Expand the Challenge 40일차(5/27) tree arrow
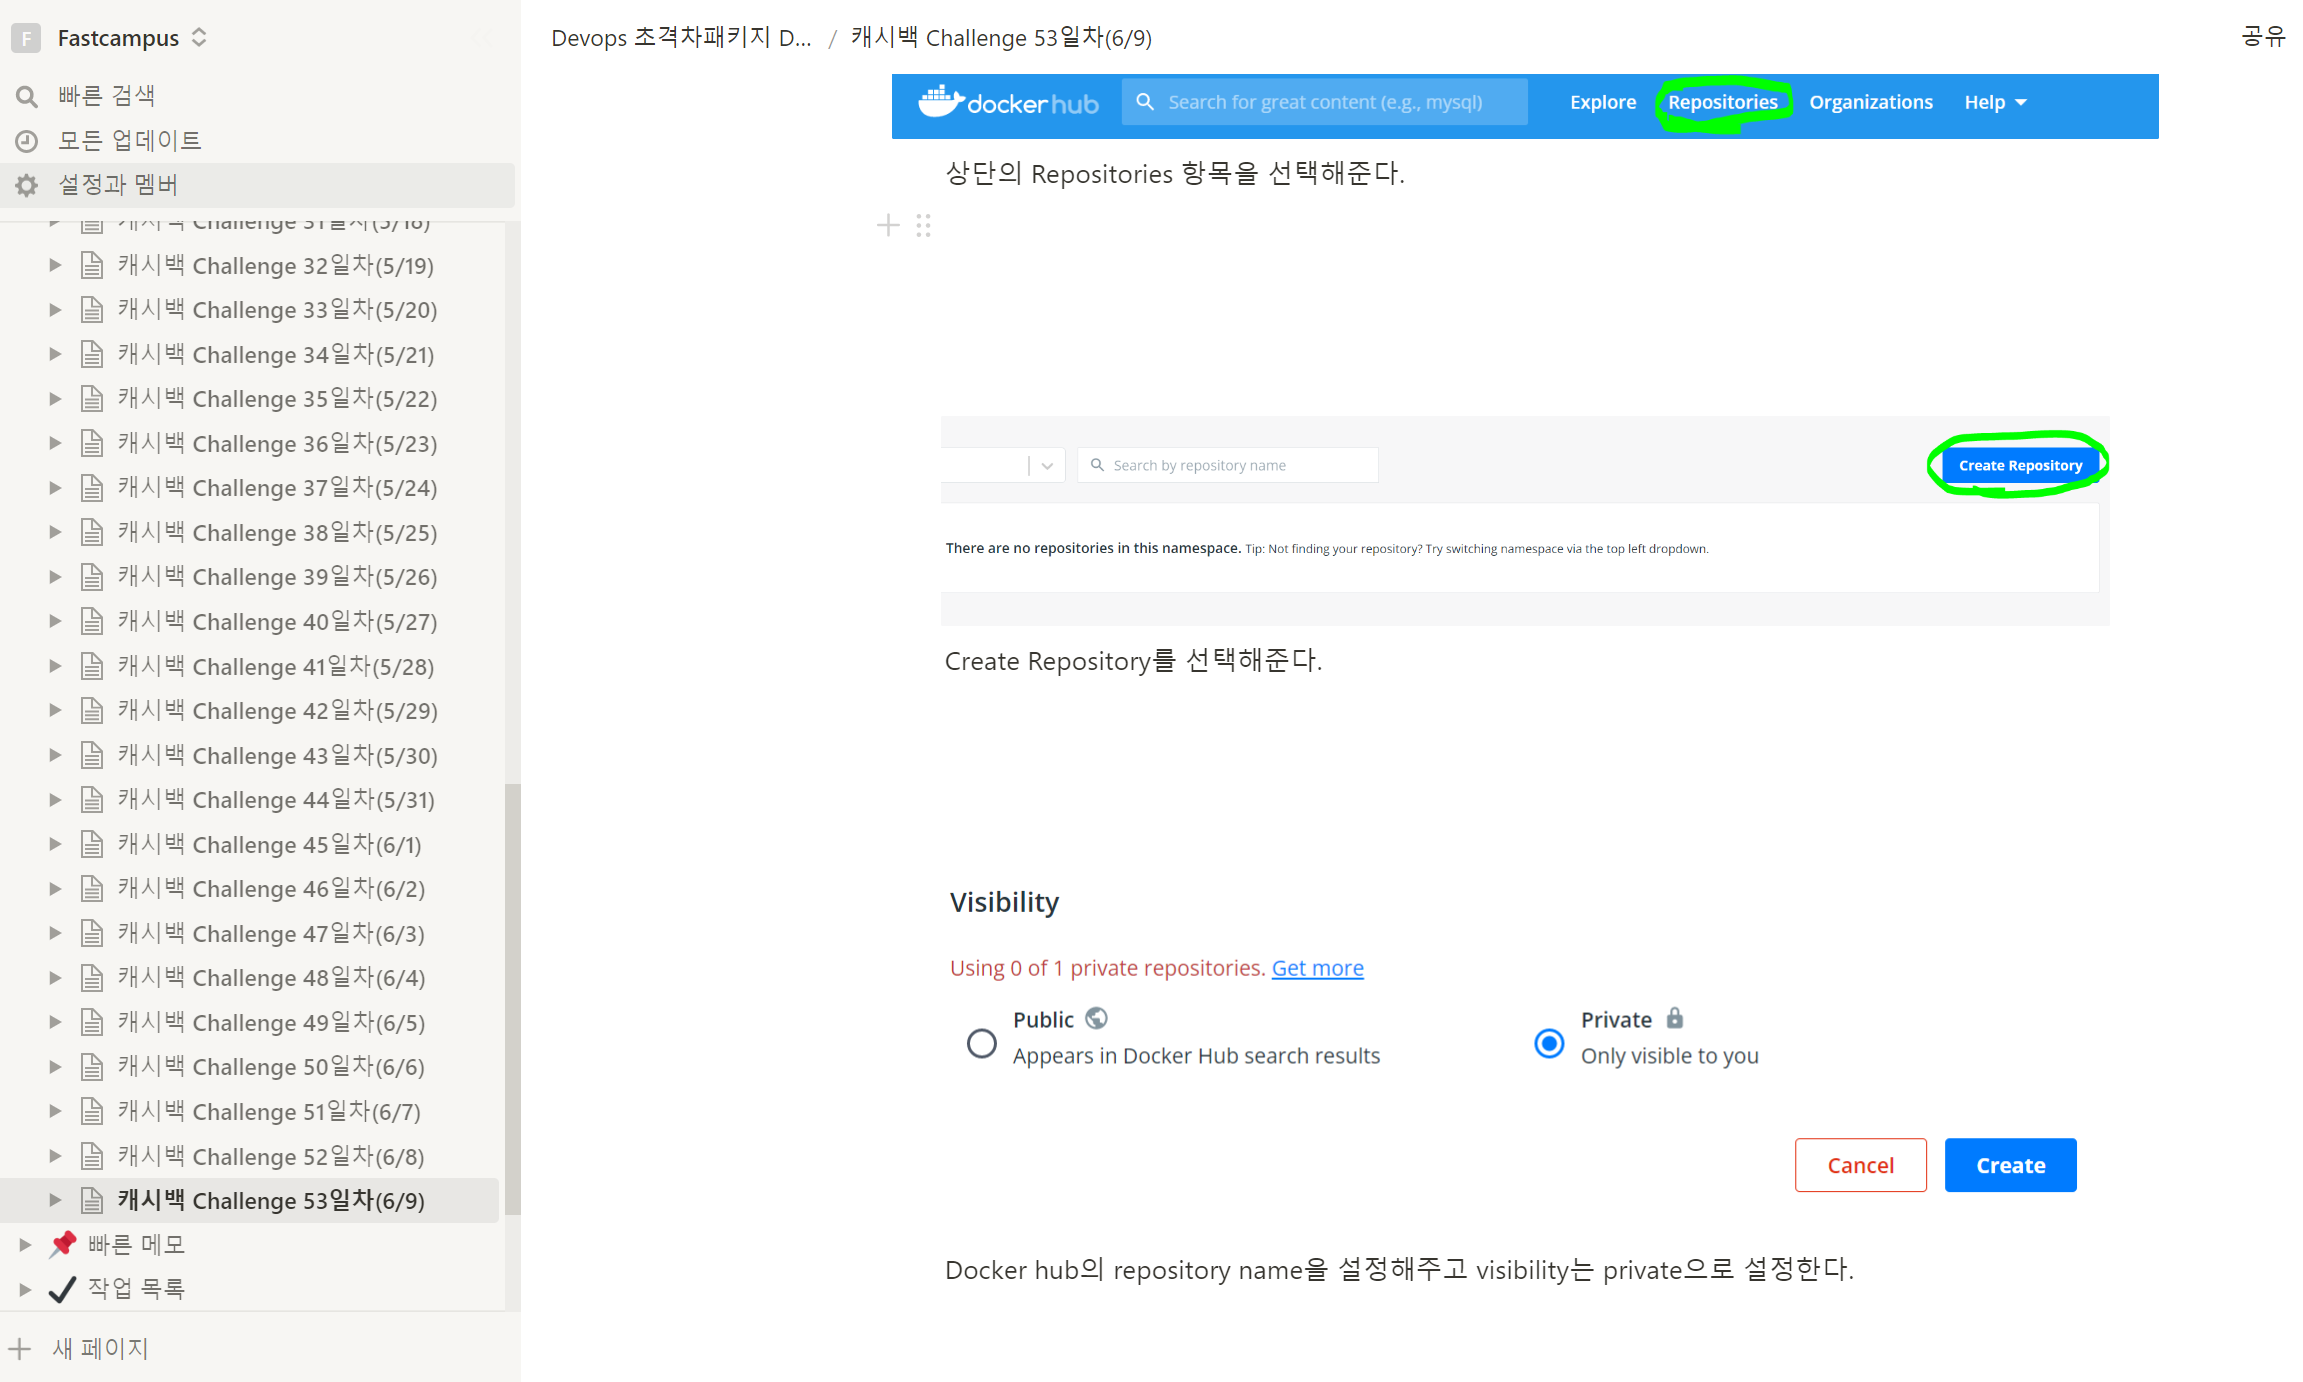Image resolution: width=2303 pixels, height=1382 pixels. pos(55,621)
